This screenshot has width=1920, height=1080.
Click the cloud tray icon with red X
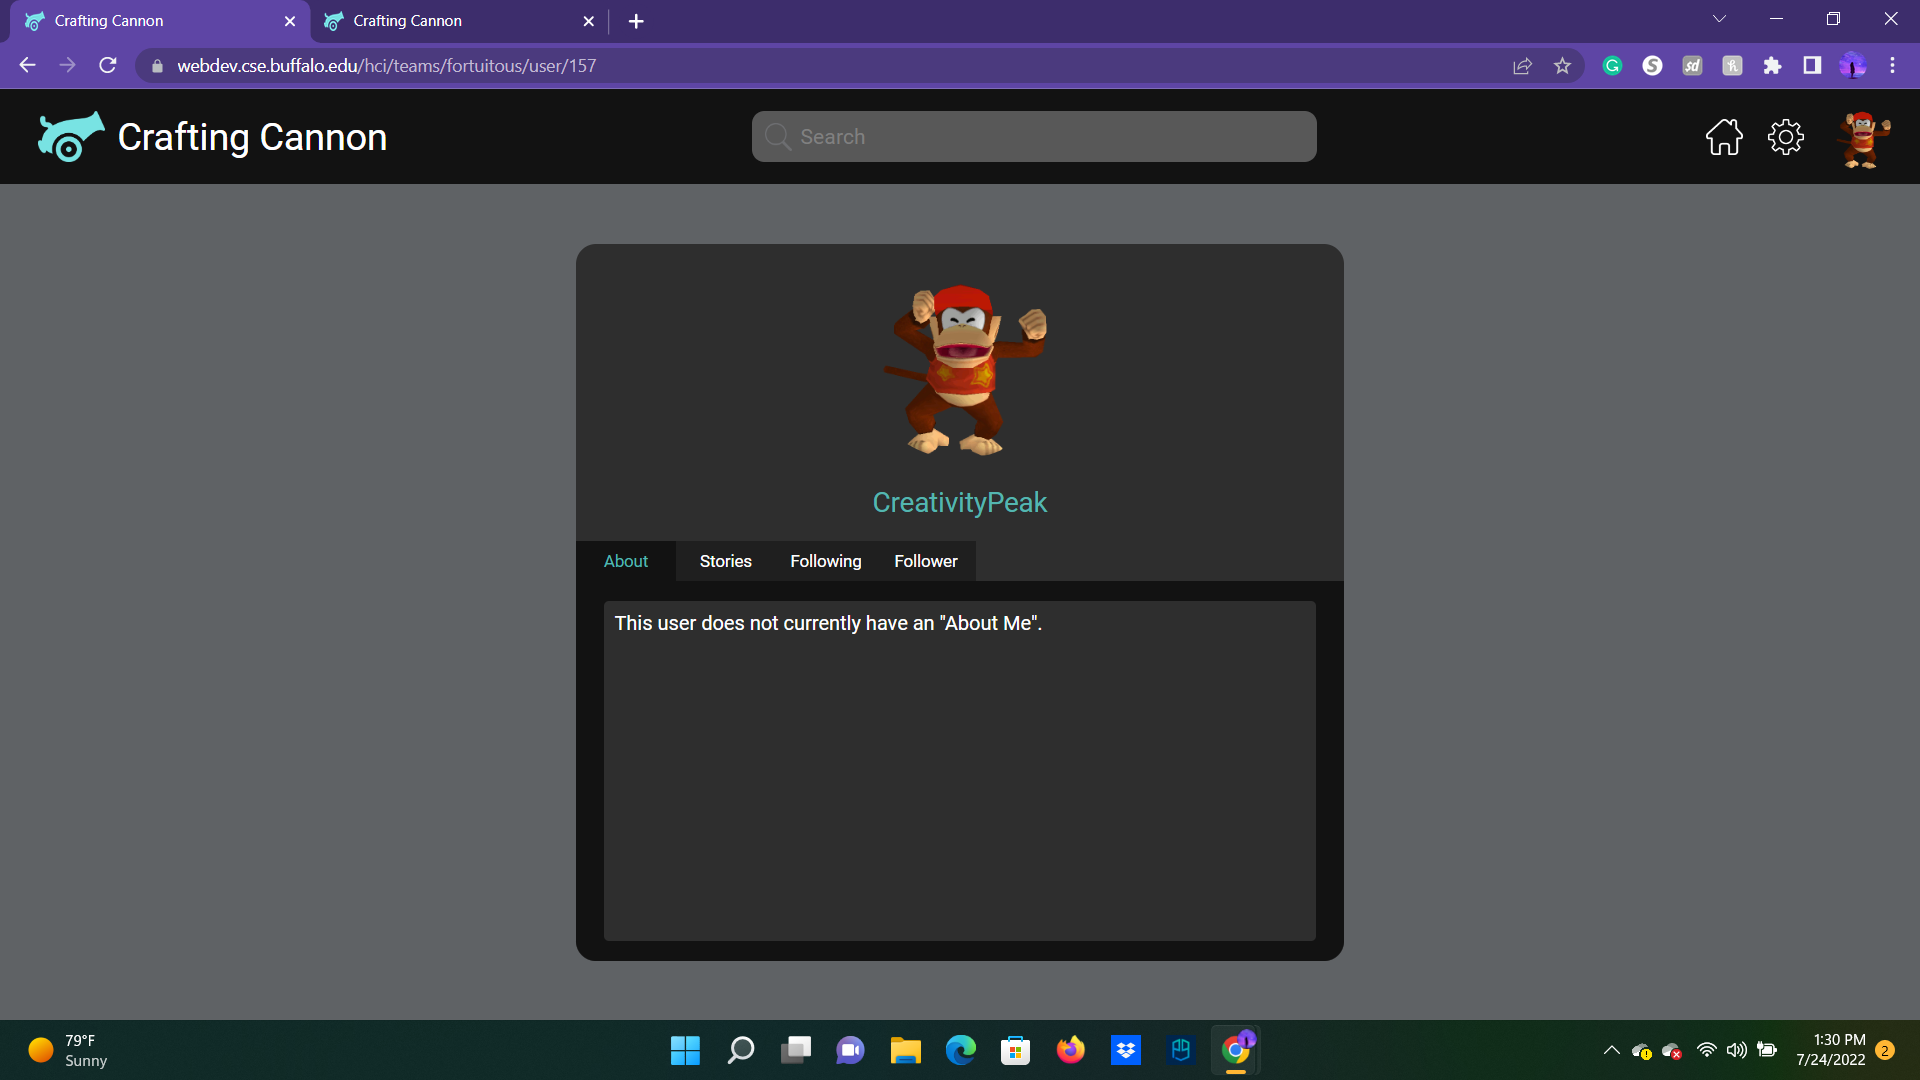tap(1671, 1050)
